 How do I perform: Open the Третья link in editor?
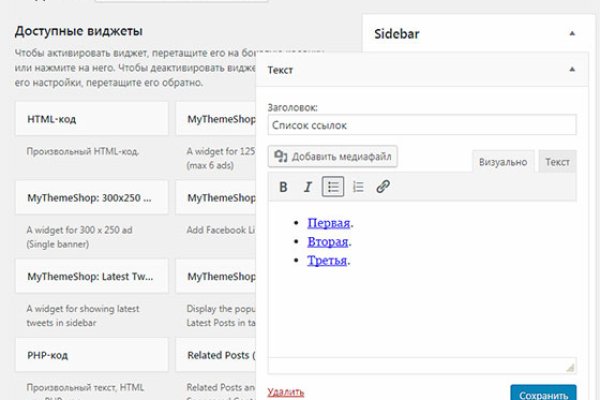[x=327, y=261]
